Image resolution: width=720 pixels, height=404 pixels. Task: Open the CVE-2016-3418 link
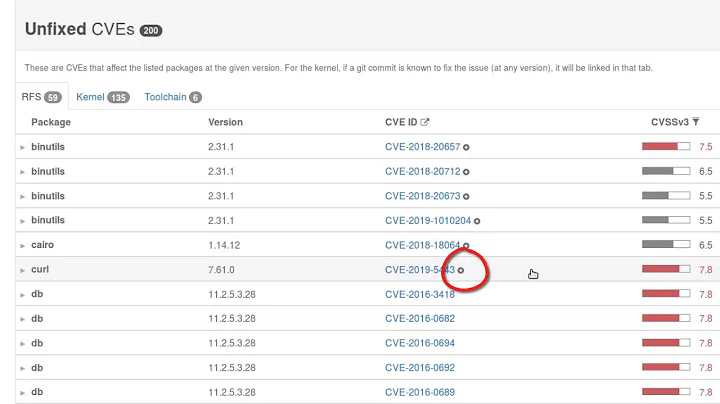click(x=420, y=294)
